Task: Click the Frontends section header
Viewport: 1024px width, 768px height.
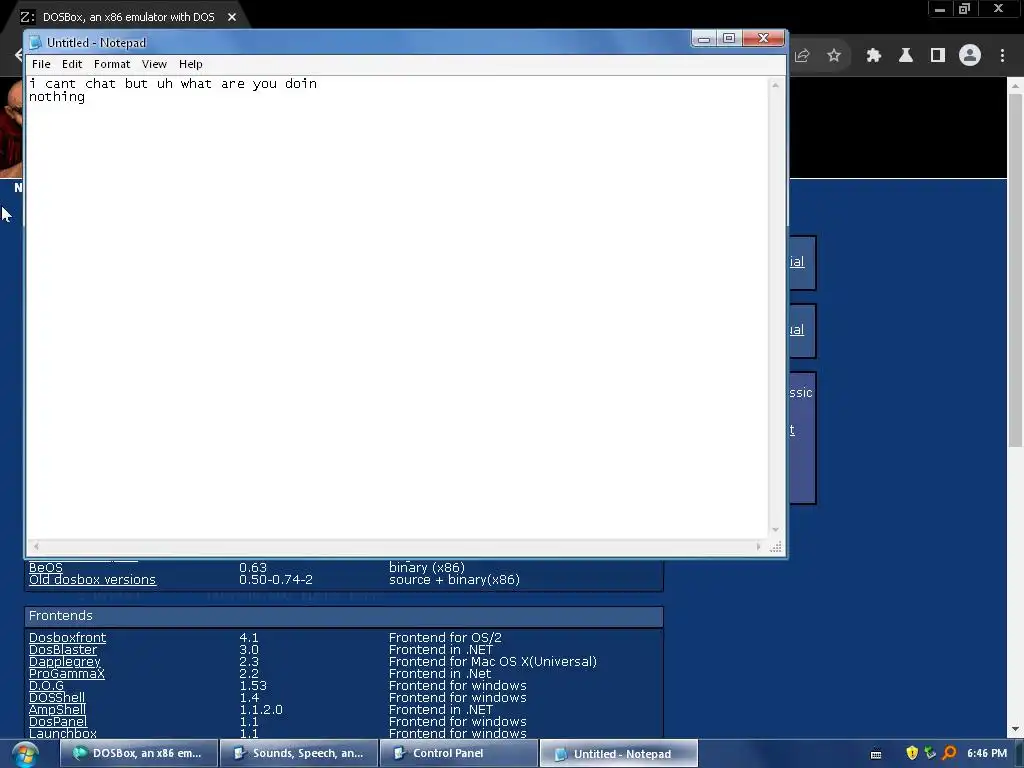Action: [x=344, y=616]
